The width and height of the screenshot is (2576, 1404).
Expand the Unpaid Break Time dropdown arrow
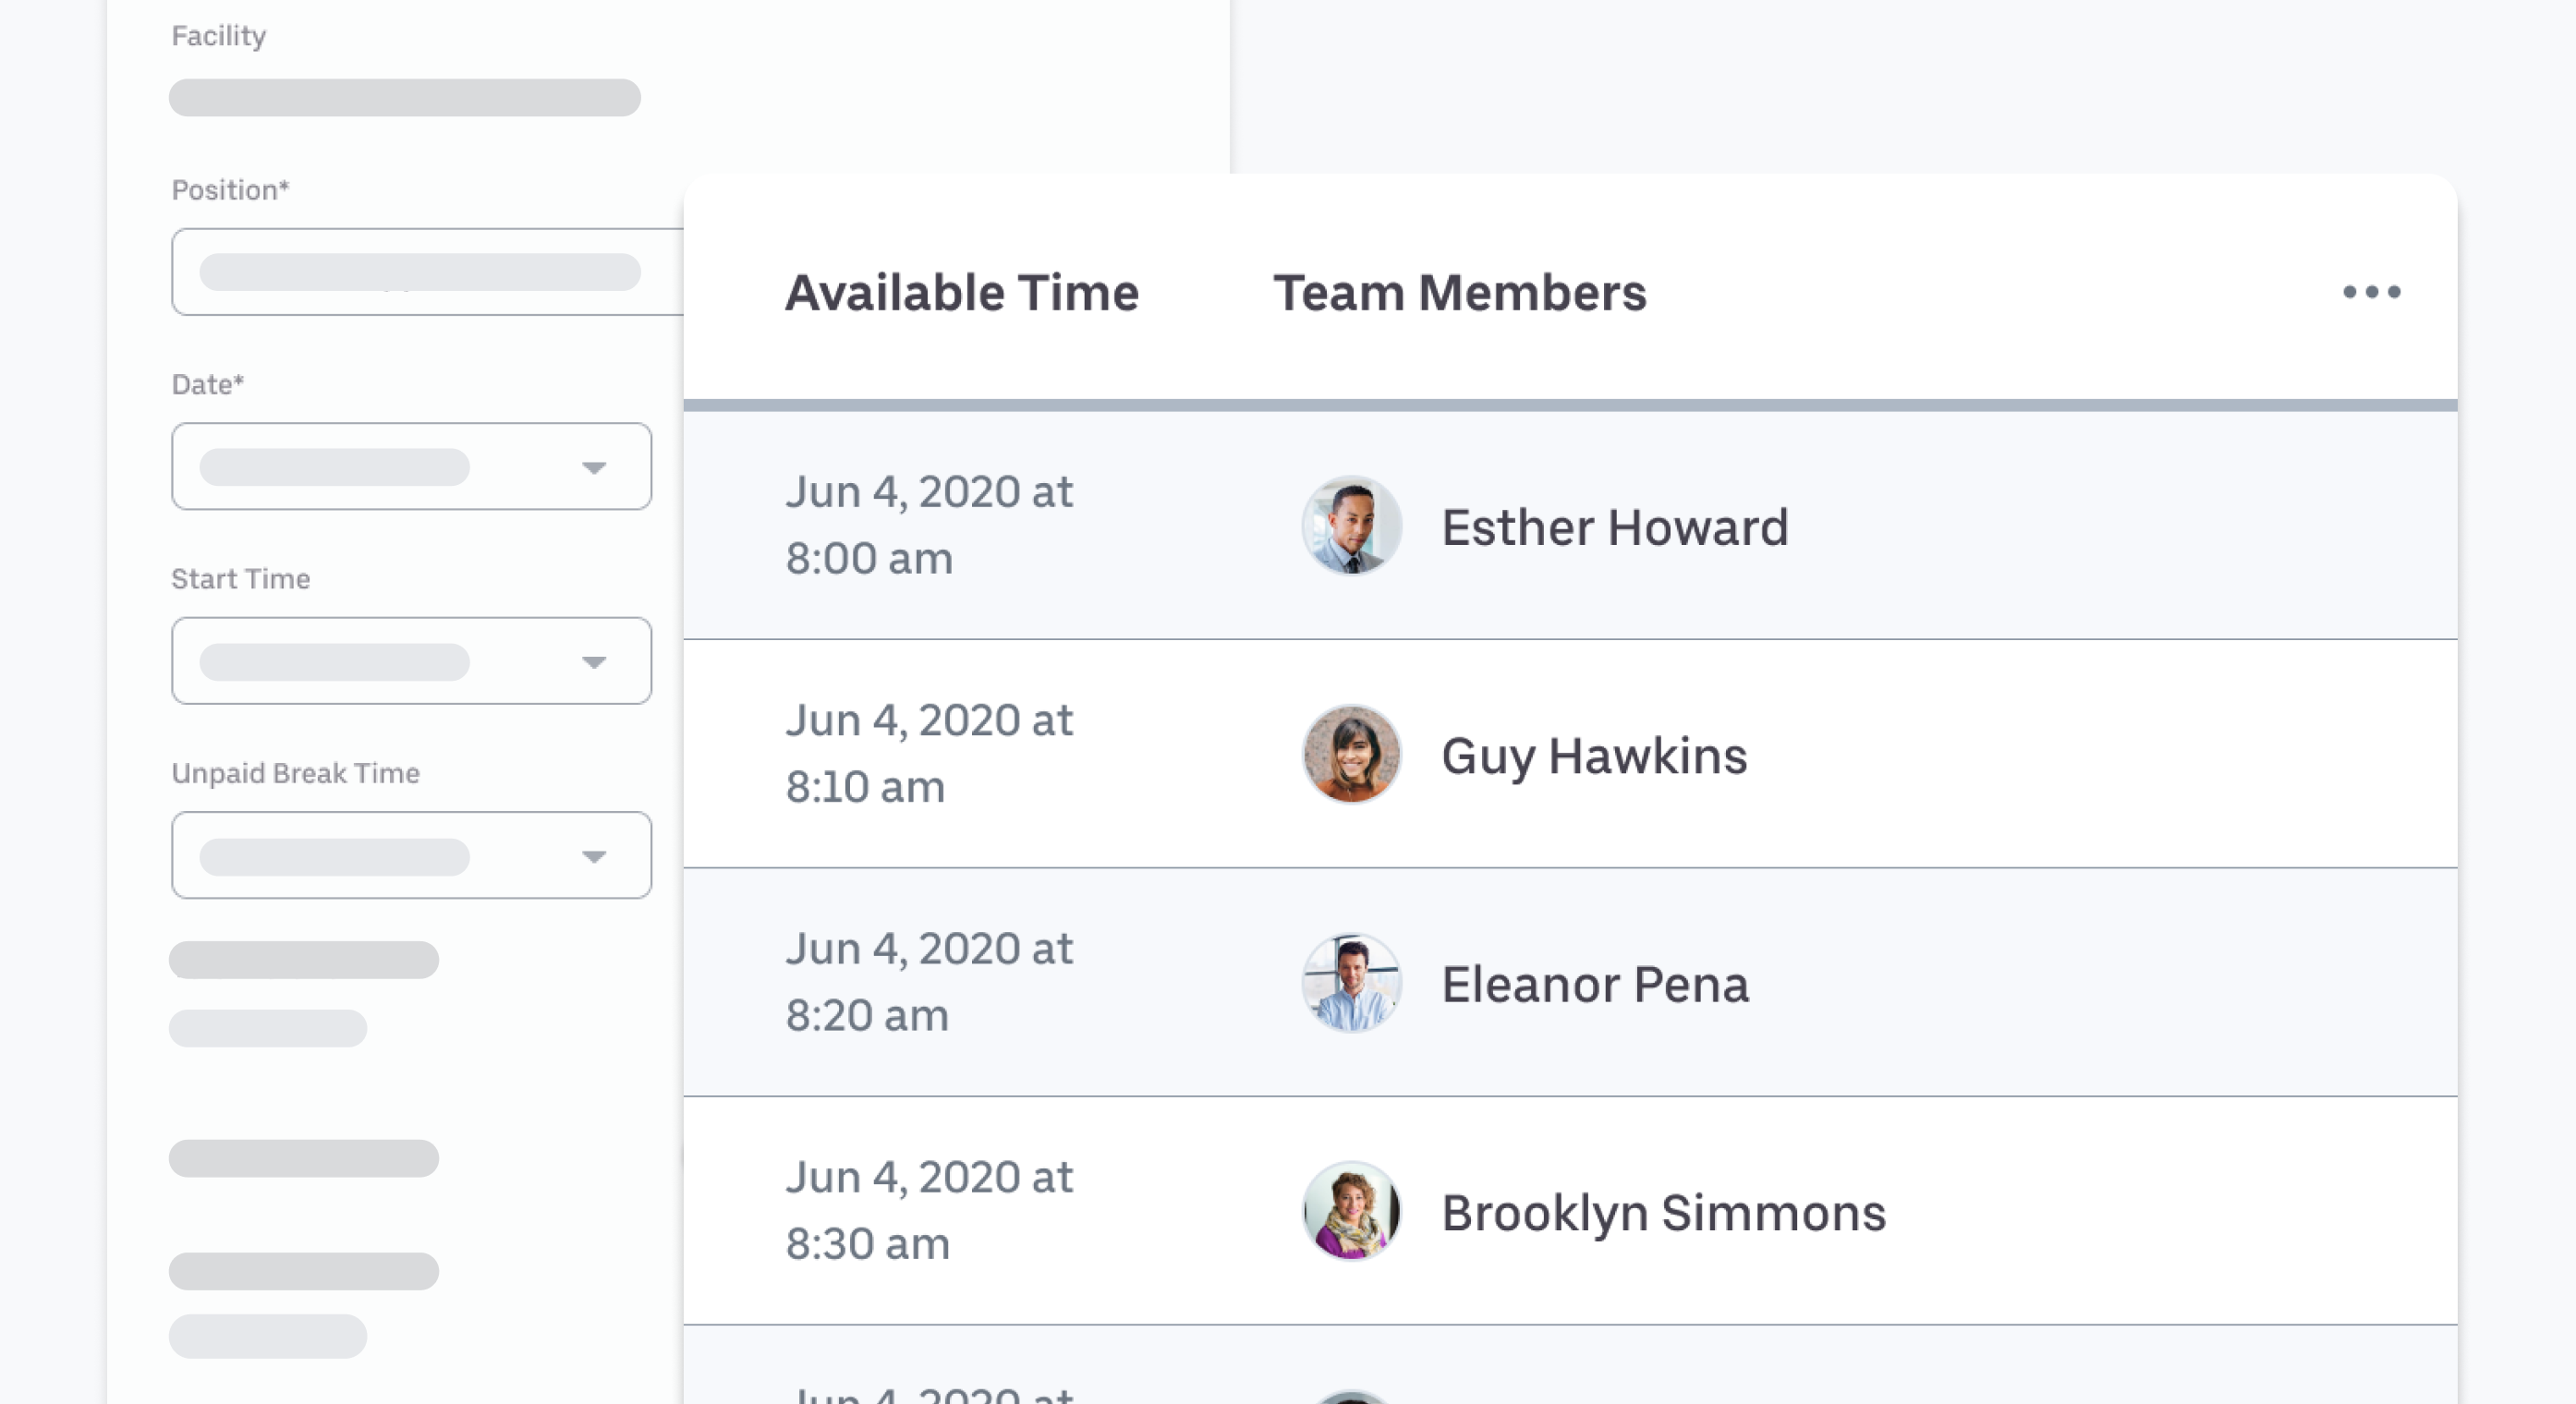click(x=594, y=856)
